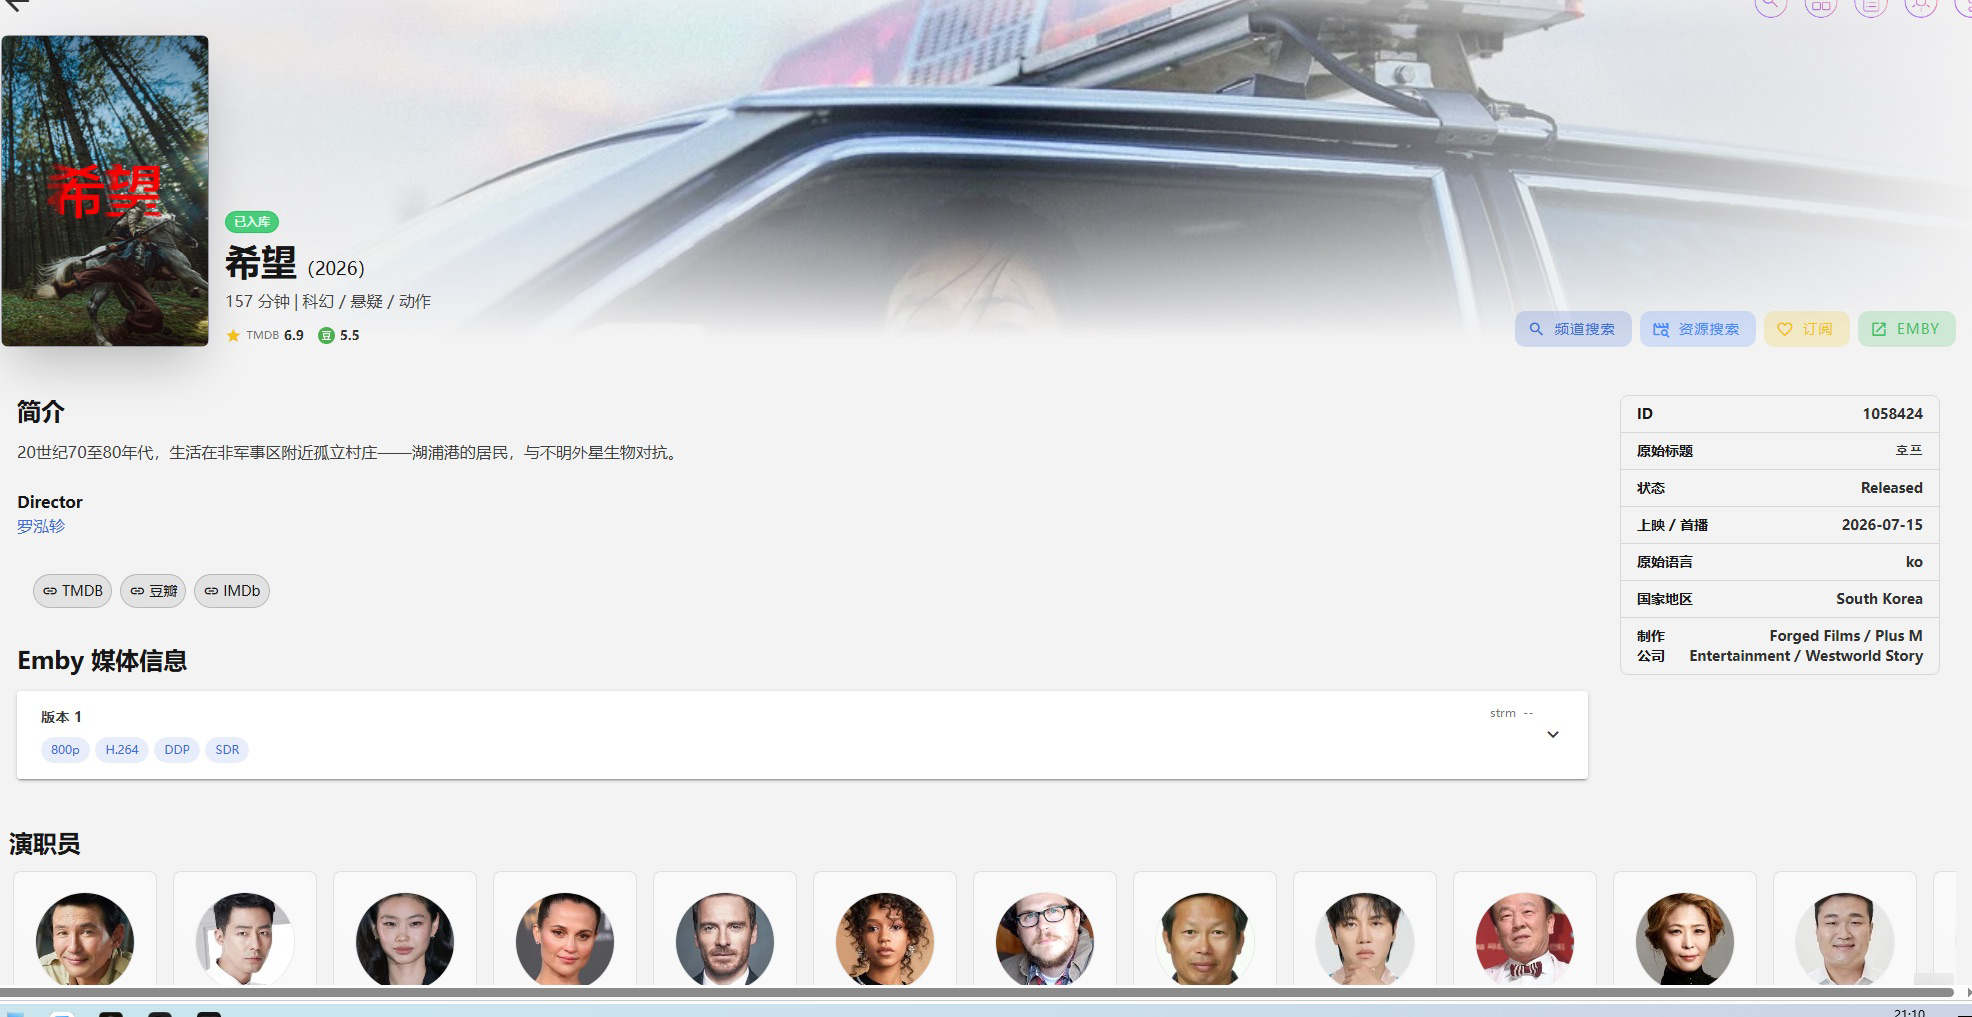Open director 罗泓轸's page
The image size is (1972, 1017).
(x=41, y=526)
